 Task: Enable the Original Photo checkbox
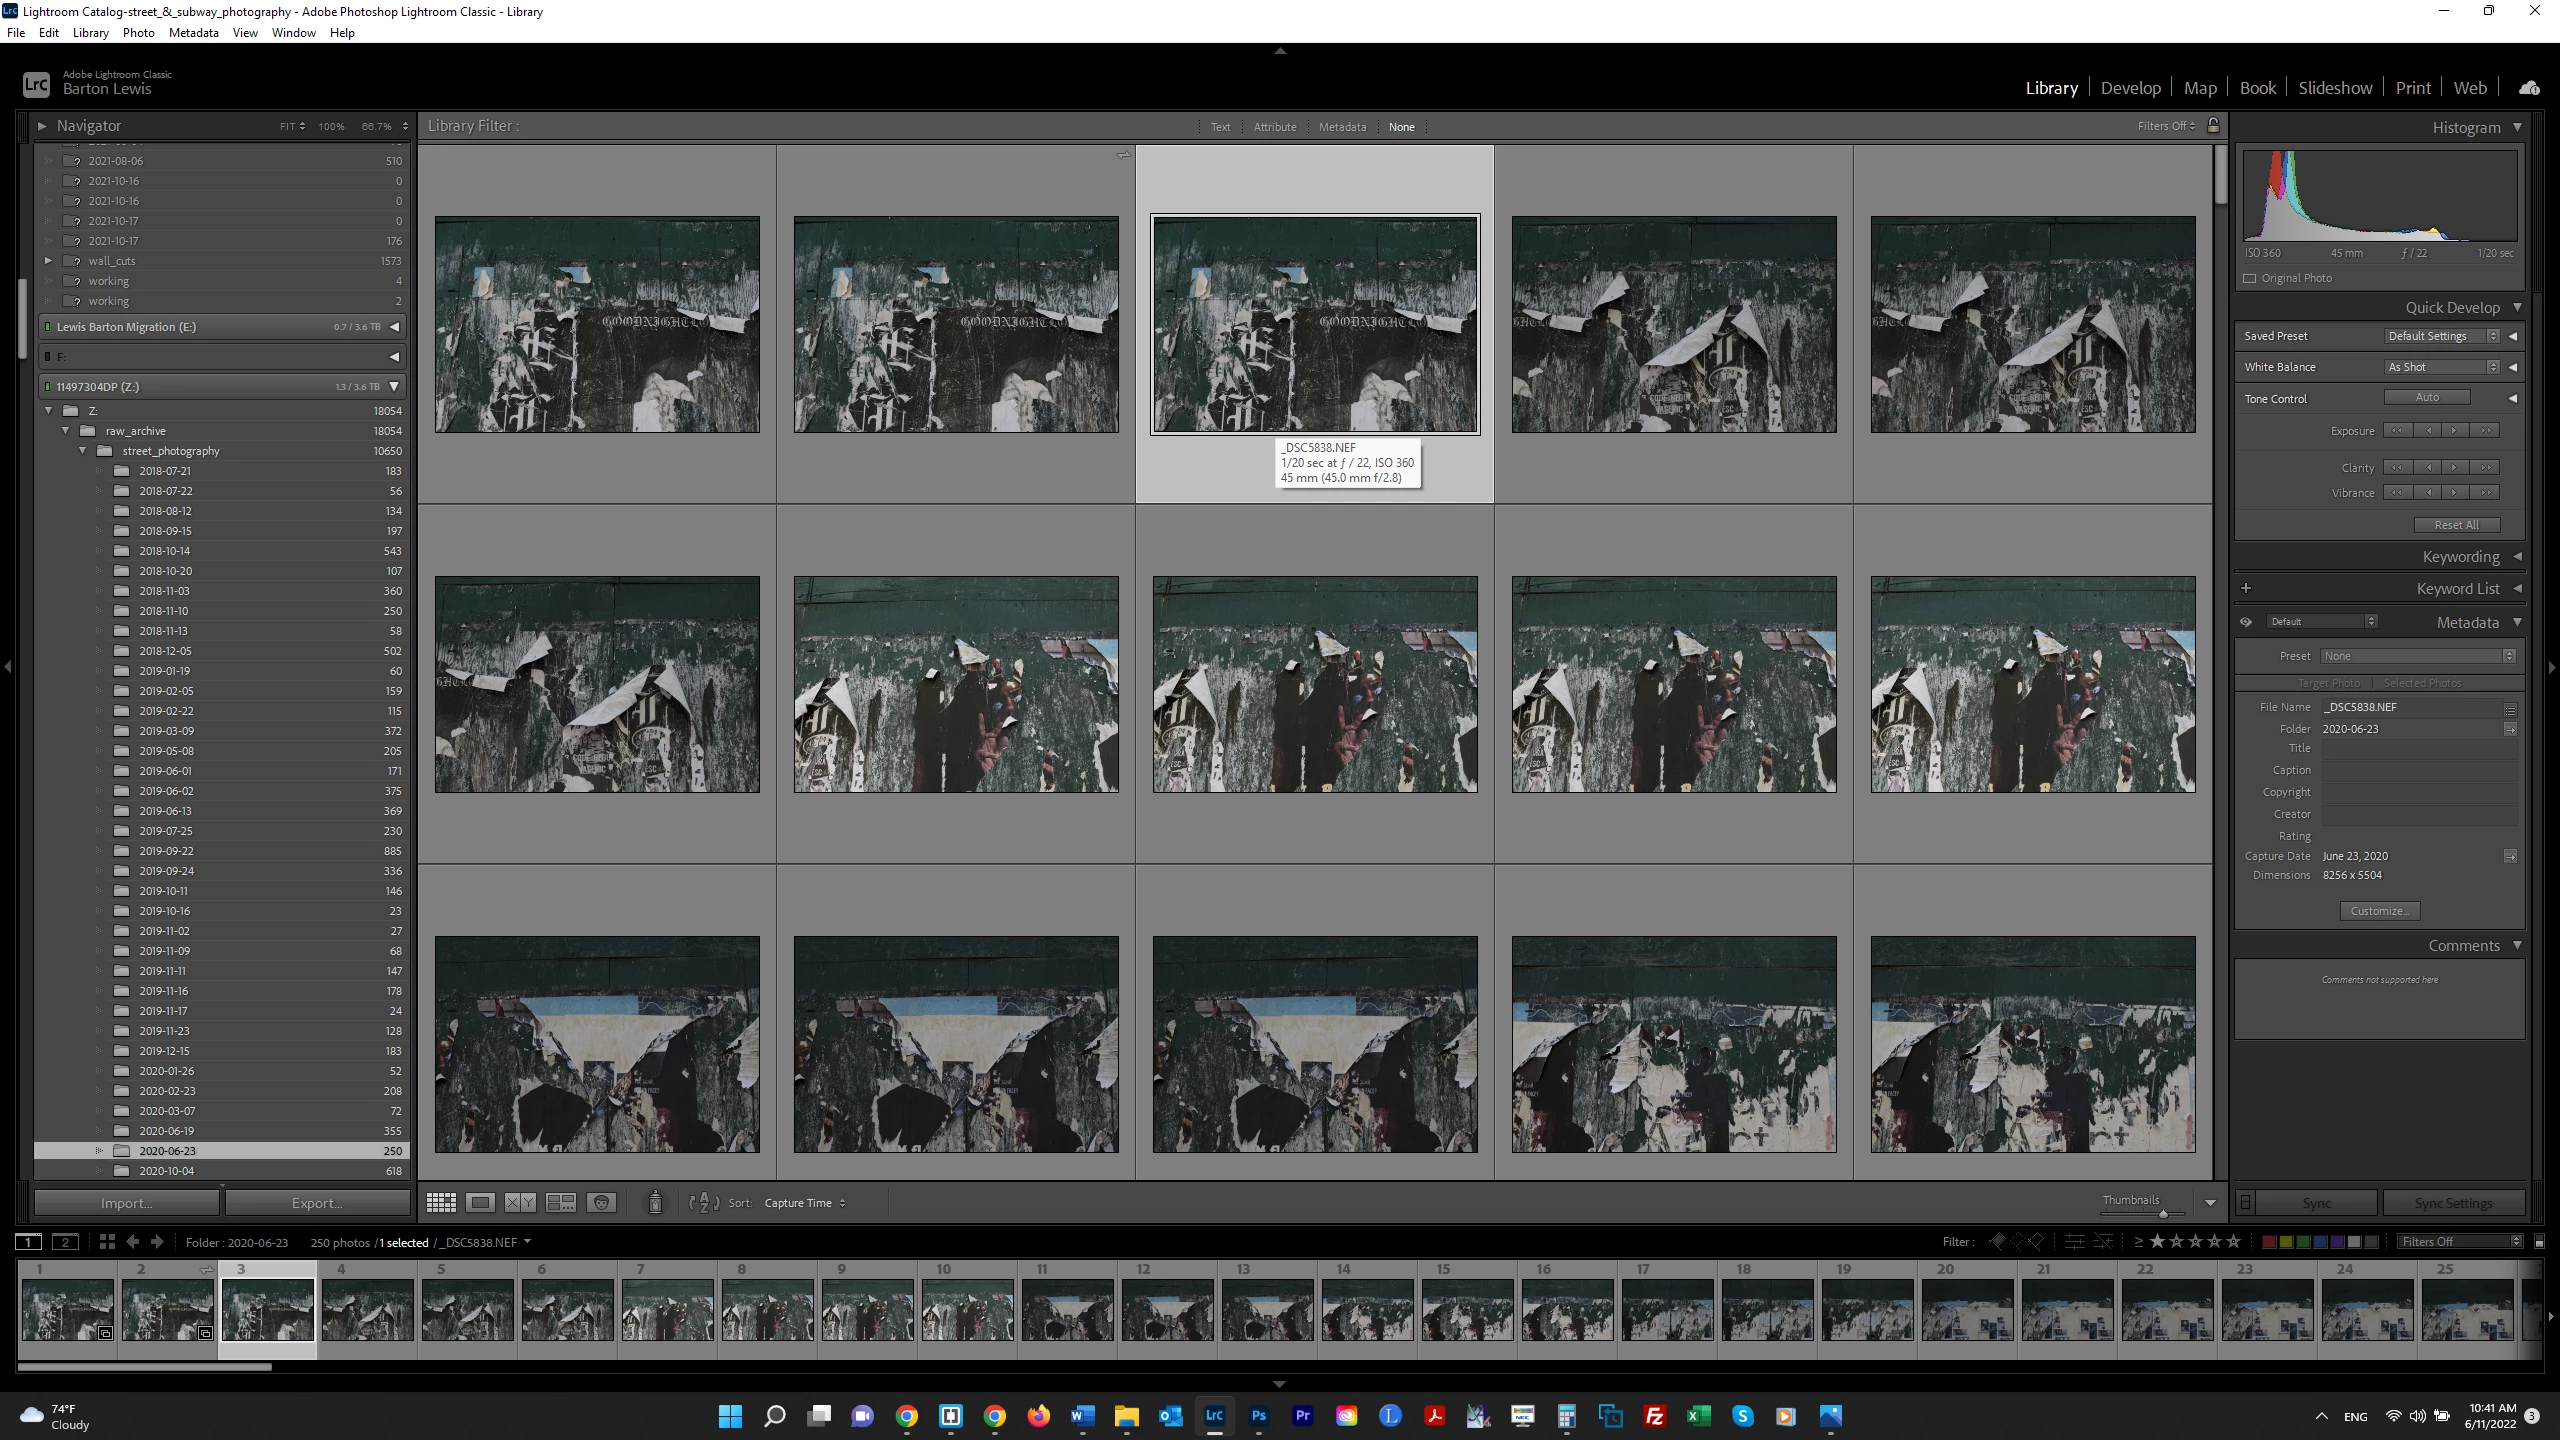click(2250, 278)
